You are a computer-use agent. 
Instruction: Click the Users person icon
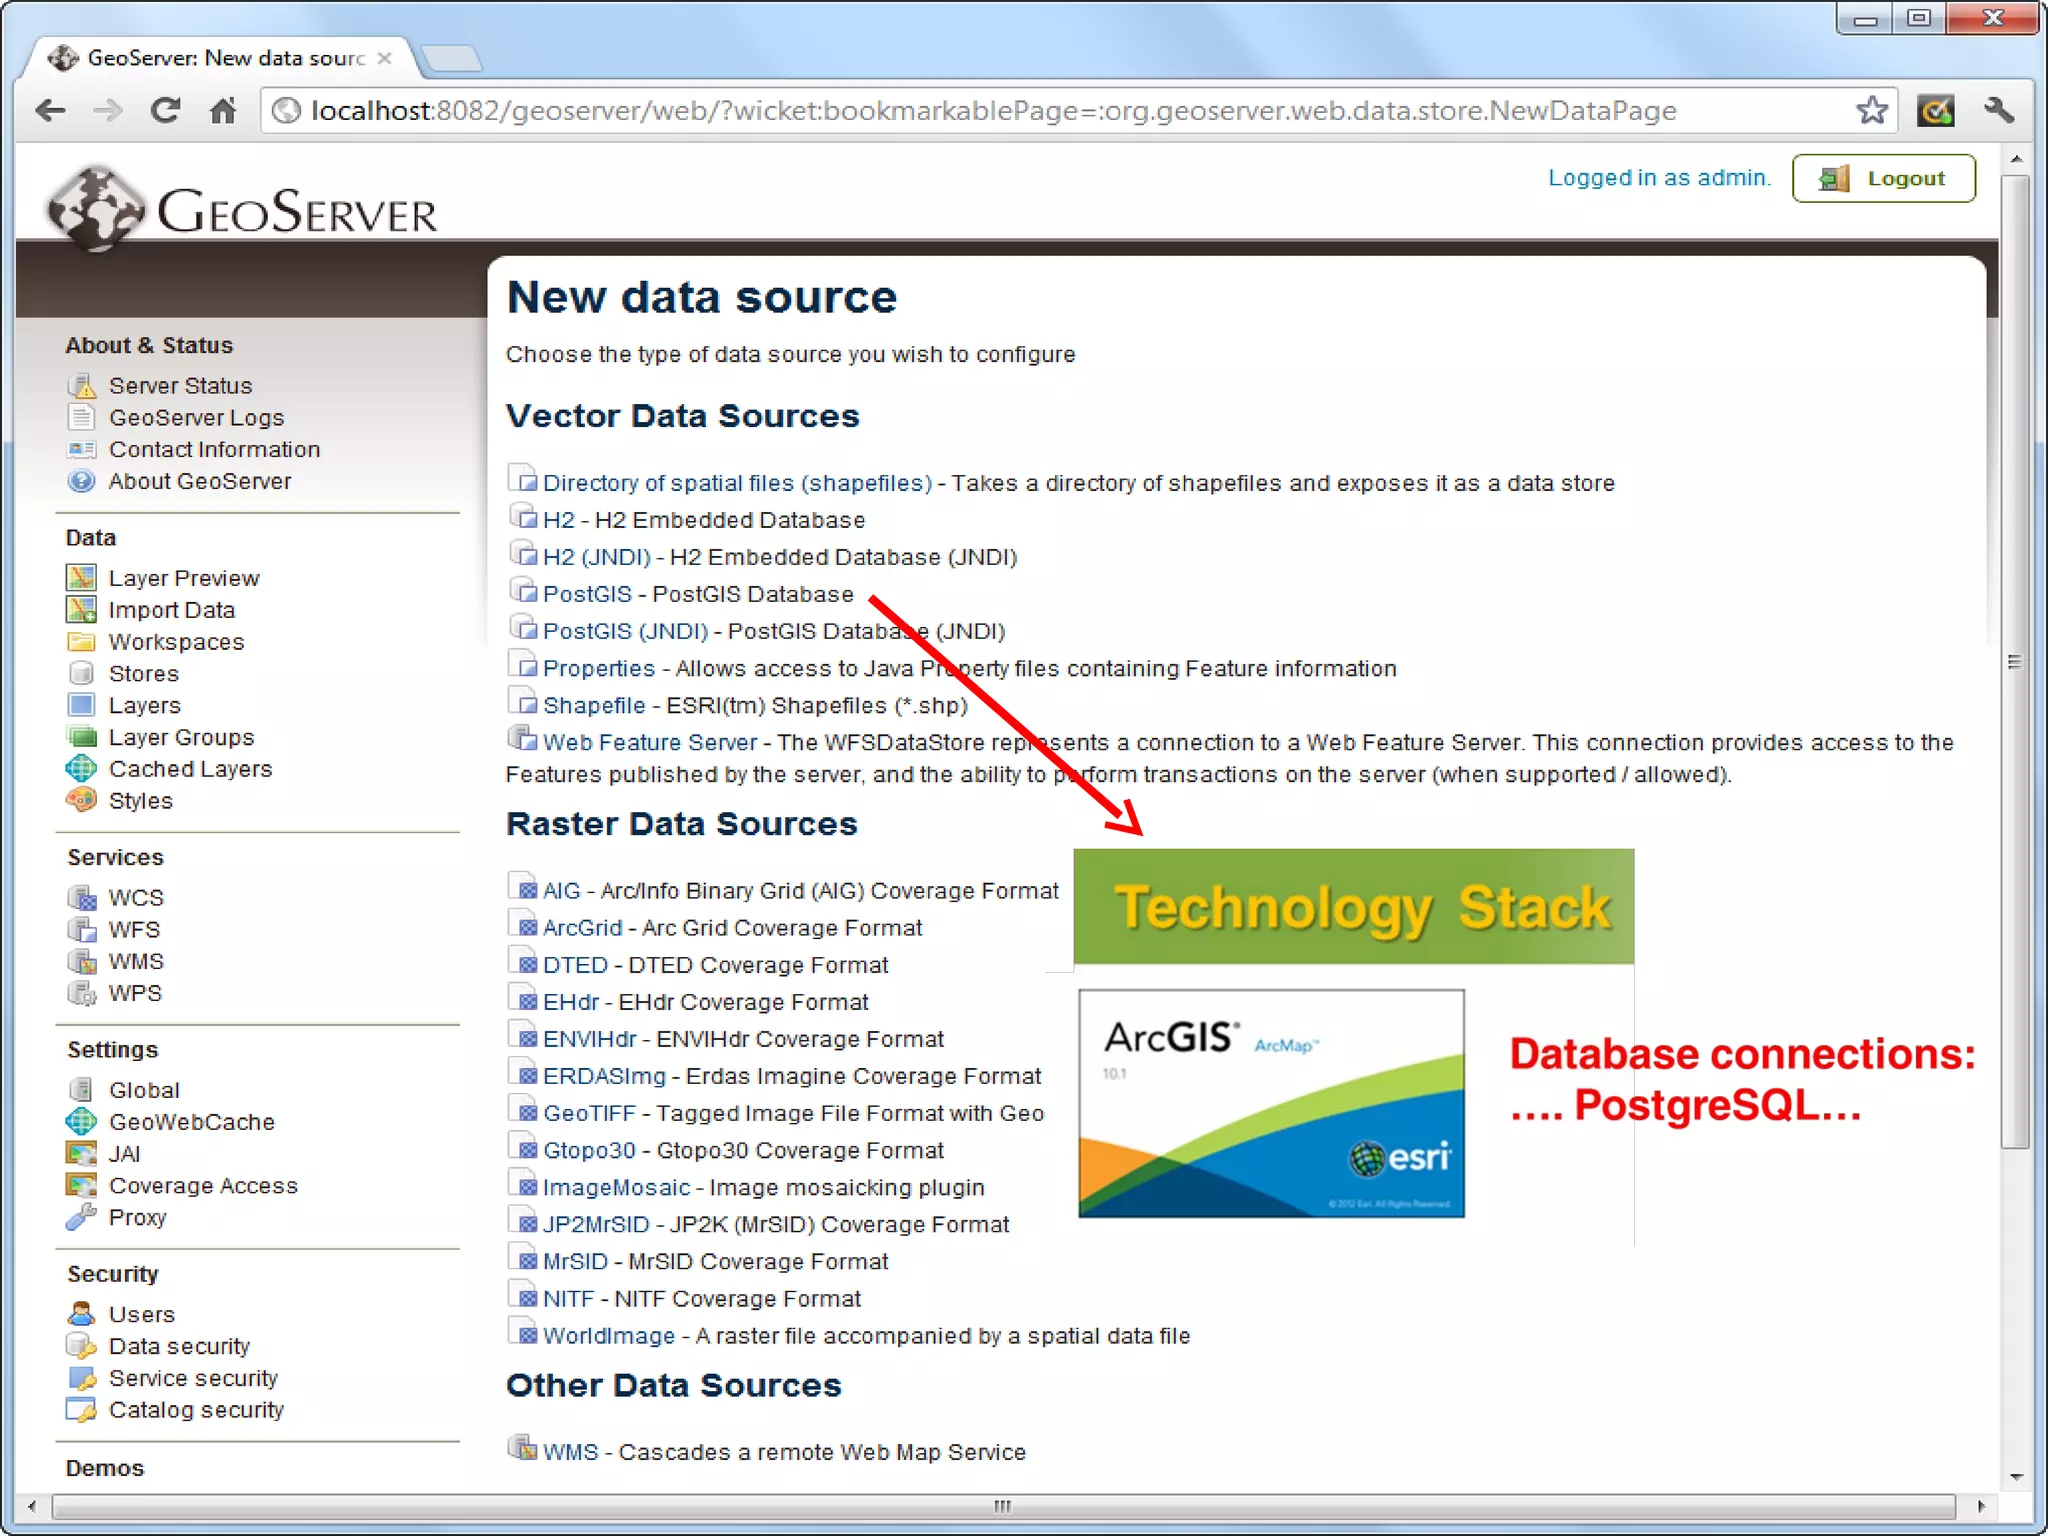pyautogui.click(x=82, y=1314)
